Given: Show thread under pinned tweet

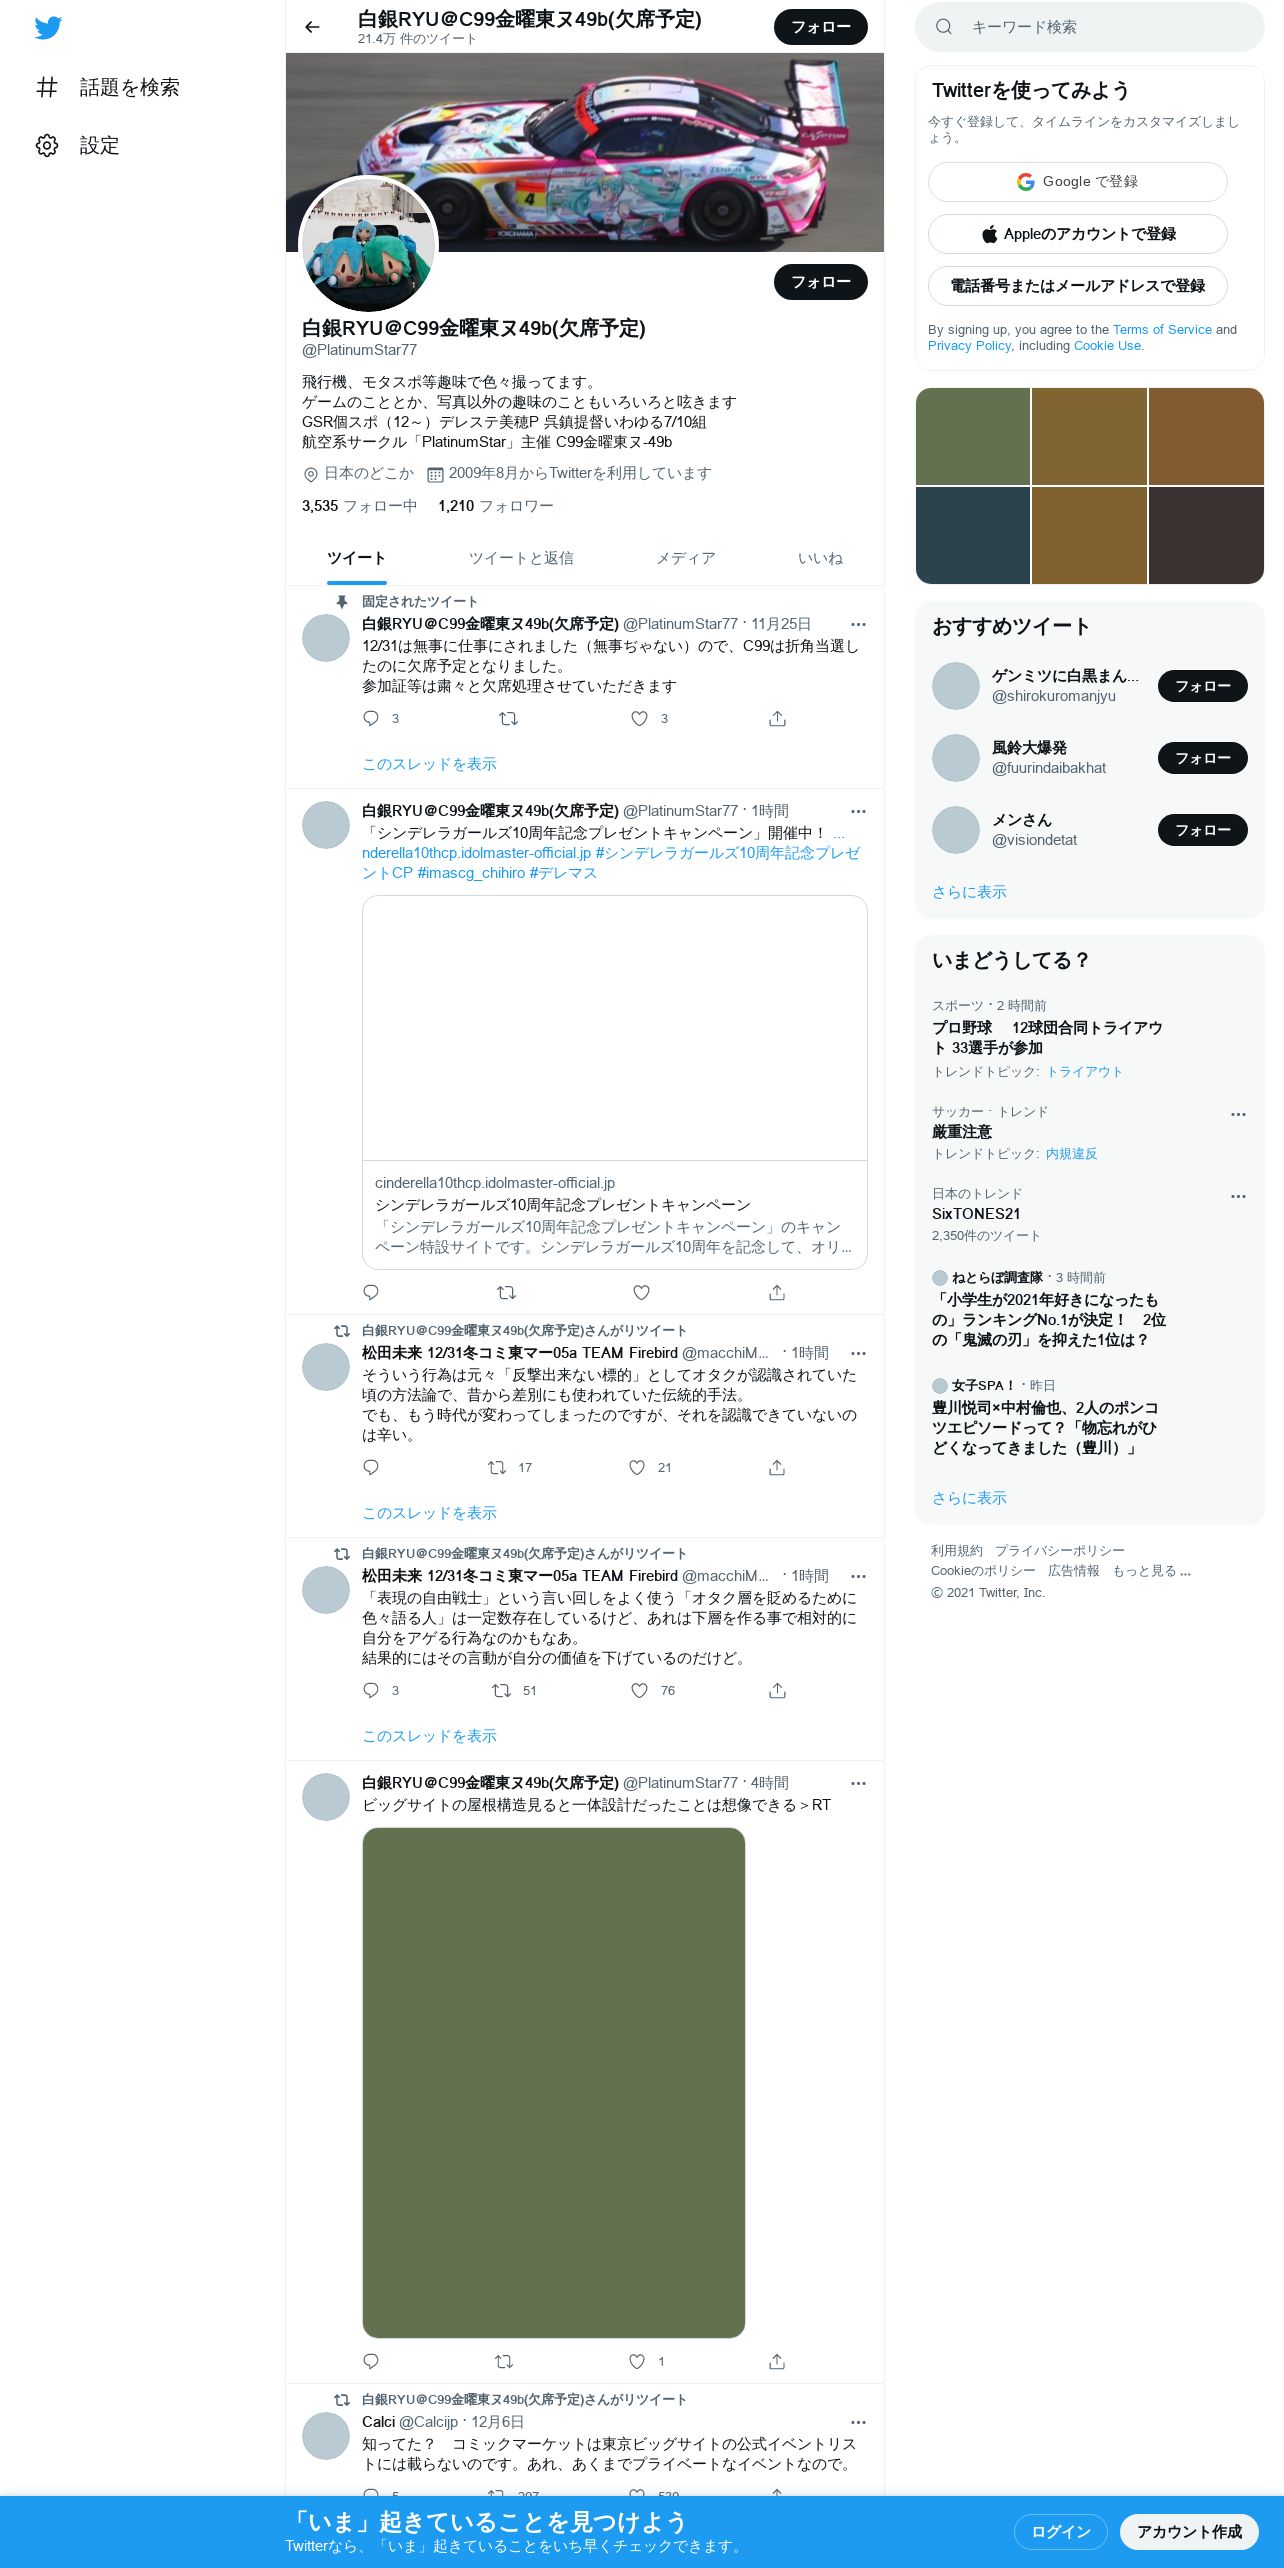Looking at the screenshot, I should tap(429, 764).
